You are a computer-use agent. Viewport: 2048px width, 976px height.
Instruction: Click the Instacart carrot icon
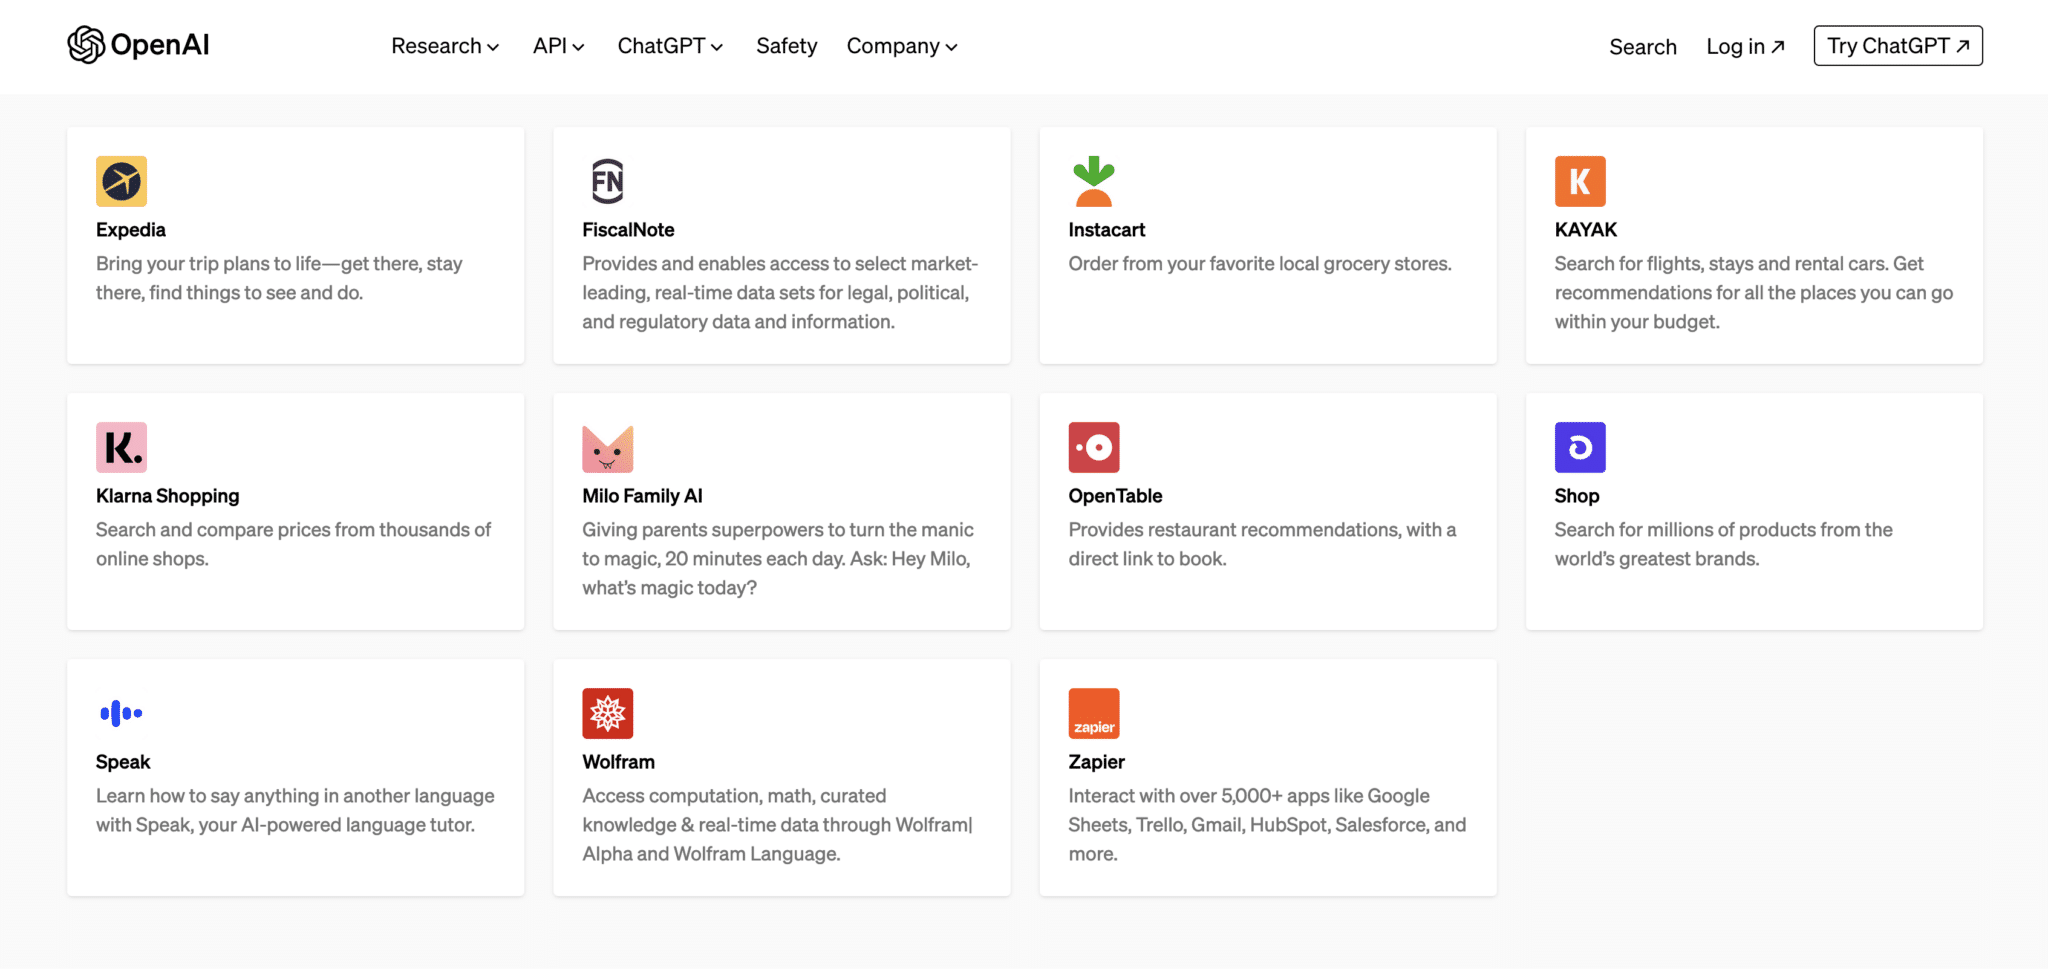1093,181
